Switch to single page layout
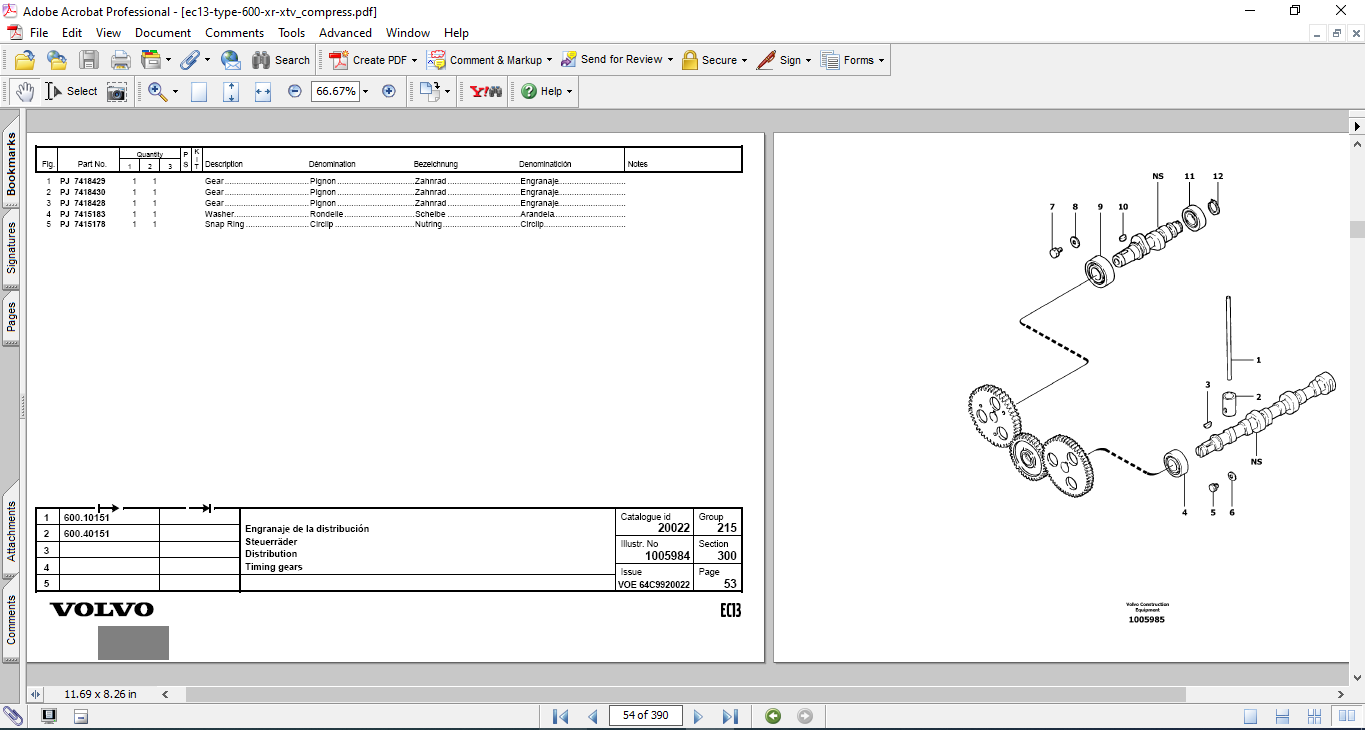 pos(1251,716)
